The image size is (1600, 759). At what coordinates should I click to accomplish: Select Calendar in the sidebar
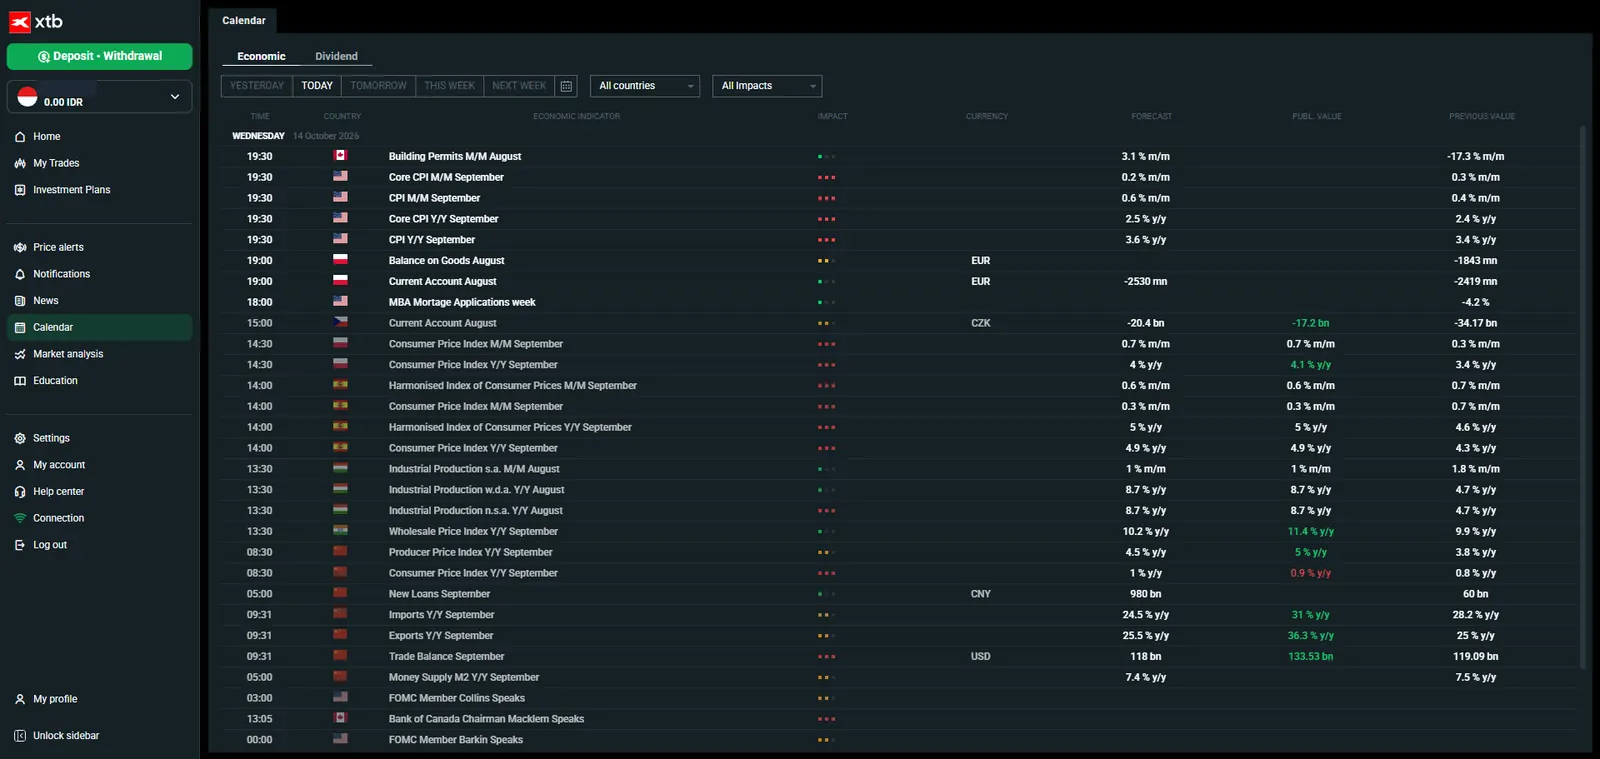click(99, 327)
